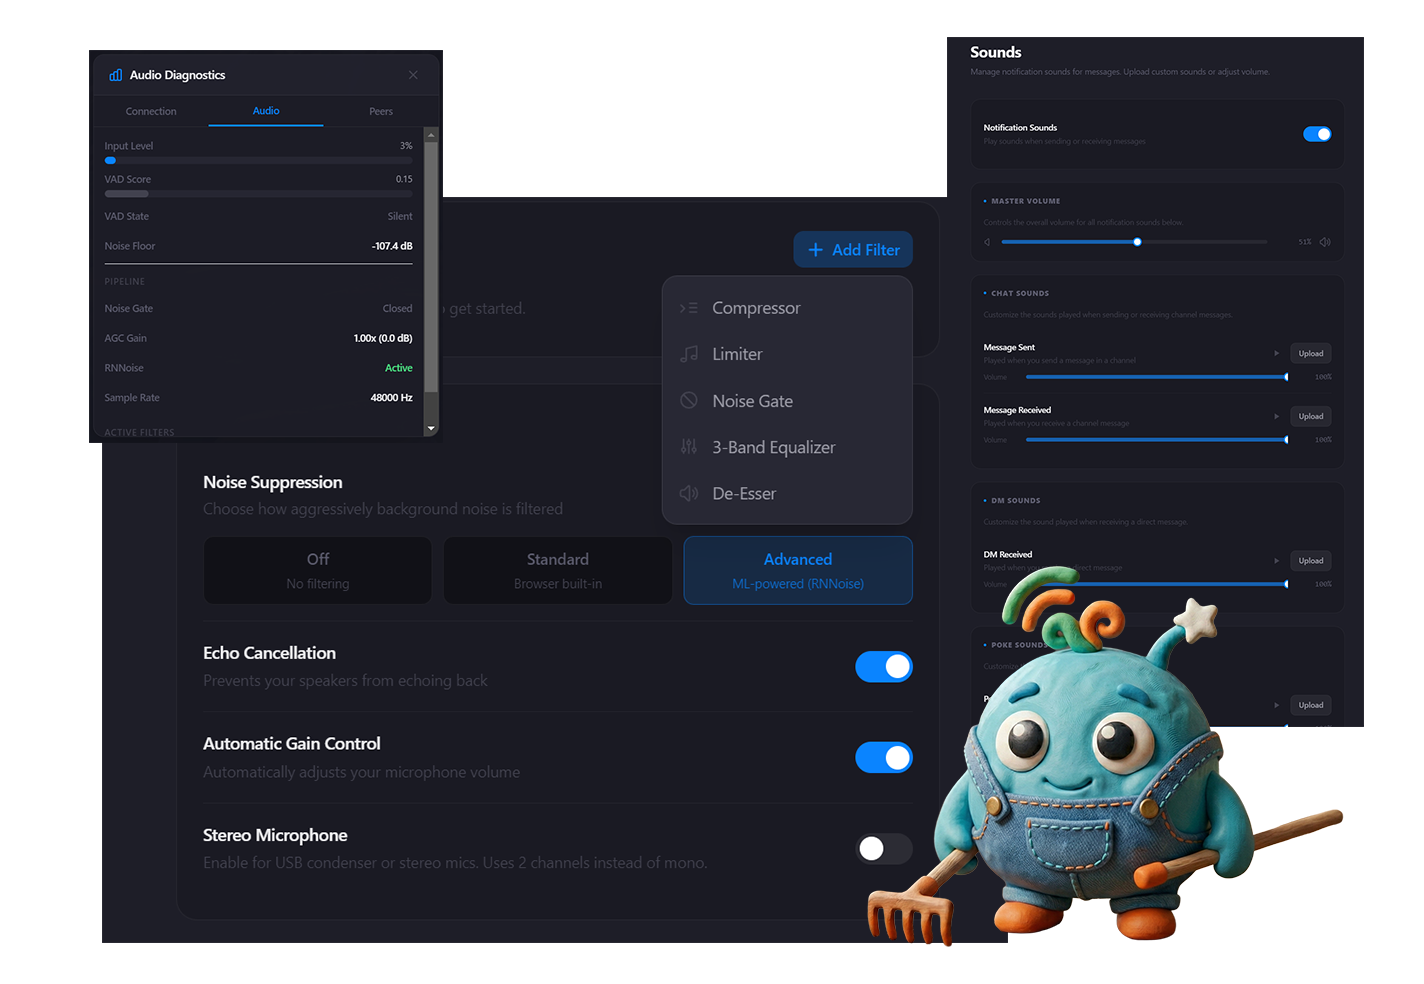This screenshot has width=1424, height=984.
Task: Enable the Stereo Microphone switch
Action: (884, 848)
